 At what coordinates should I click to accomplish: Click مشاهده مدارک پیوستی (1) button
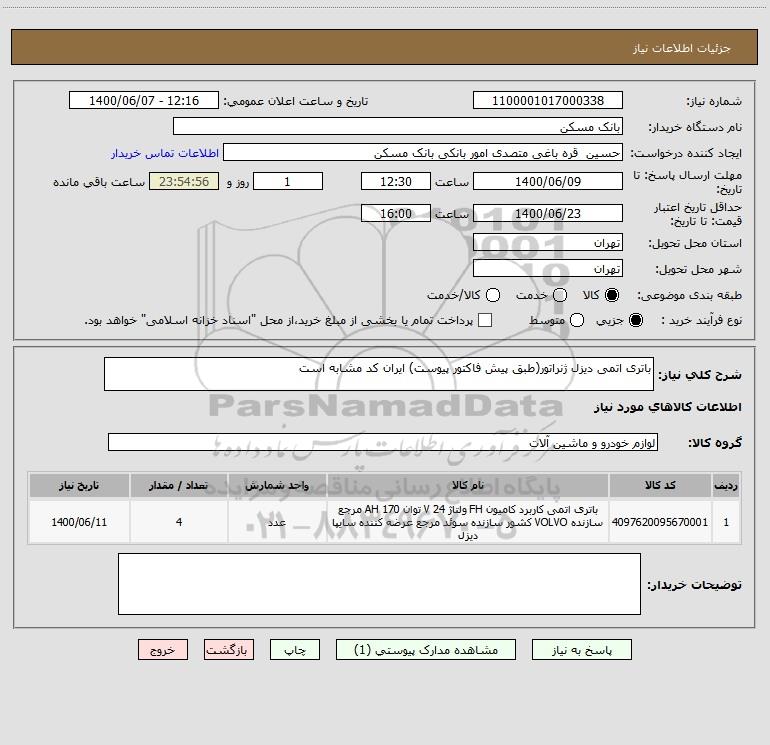point(426,650)
